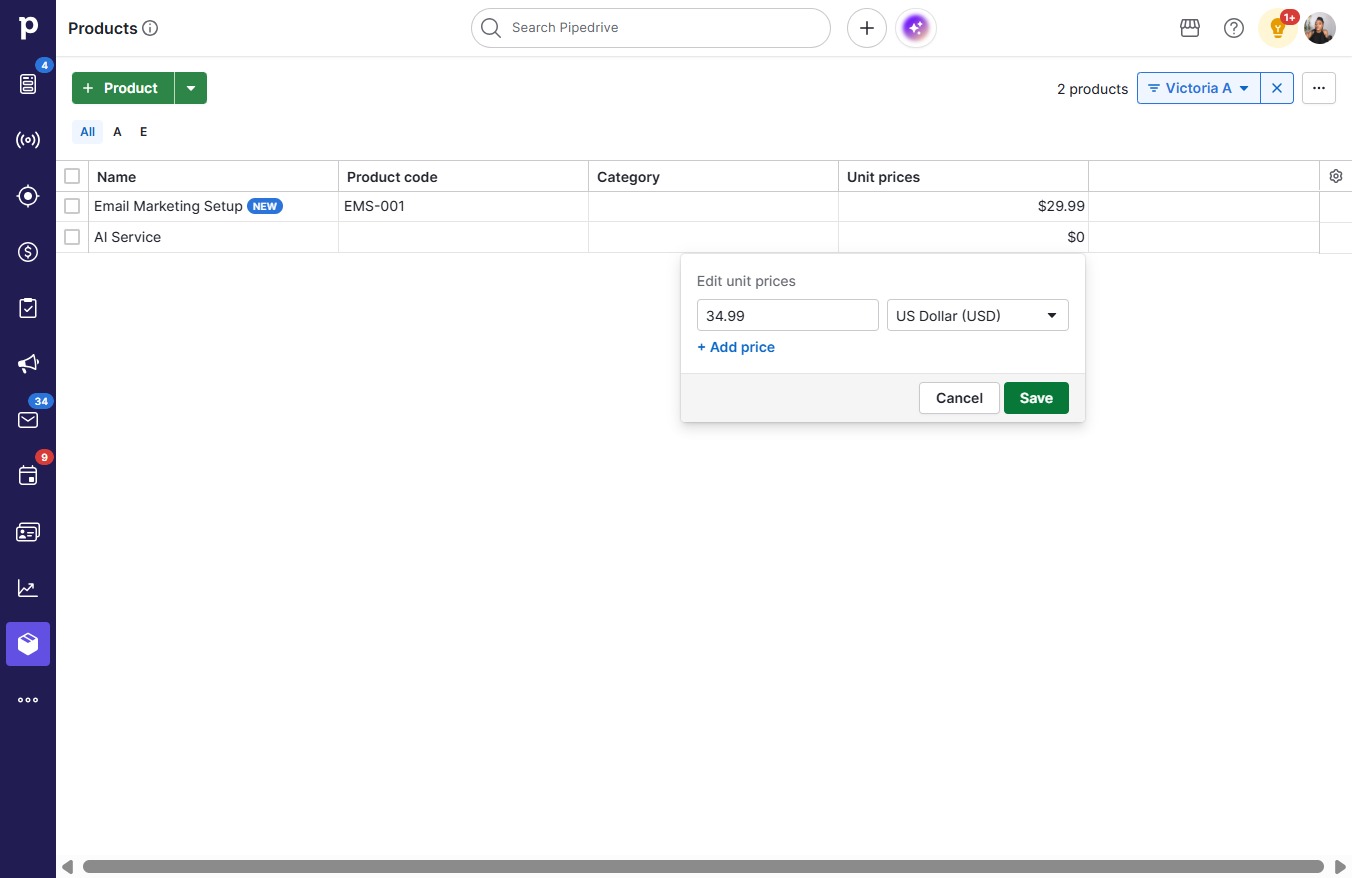The height and width of the screenshot is (878, 1352).
Task: Select the Products box icon in sidebar
Action: tap(28, 644)
